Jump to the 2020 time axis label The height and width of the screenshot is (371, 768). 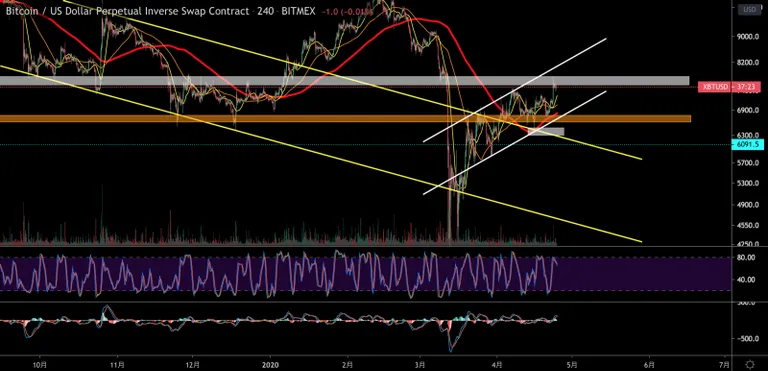(x=270, y=364)
